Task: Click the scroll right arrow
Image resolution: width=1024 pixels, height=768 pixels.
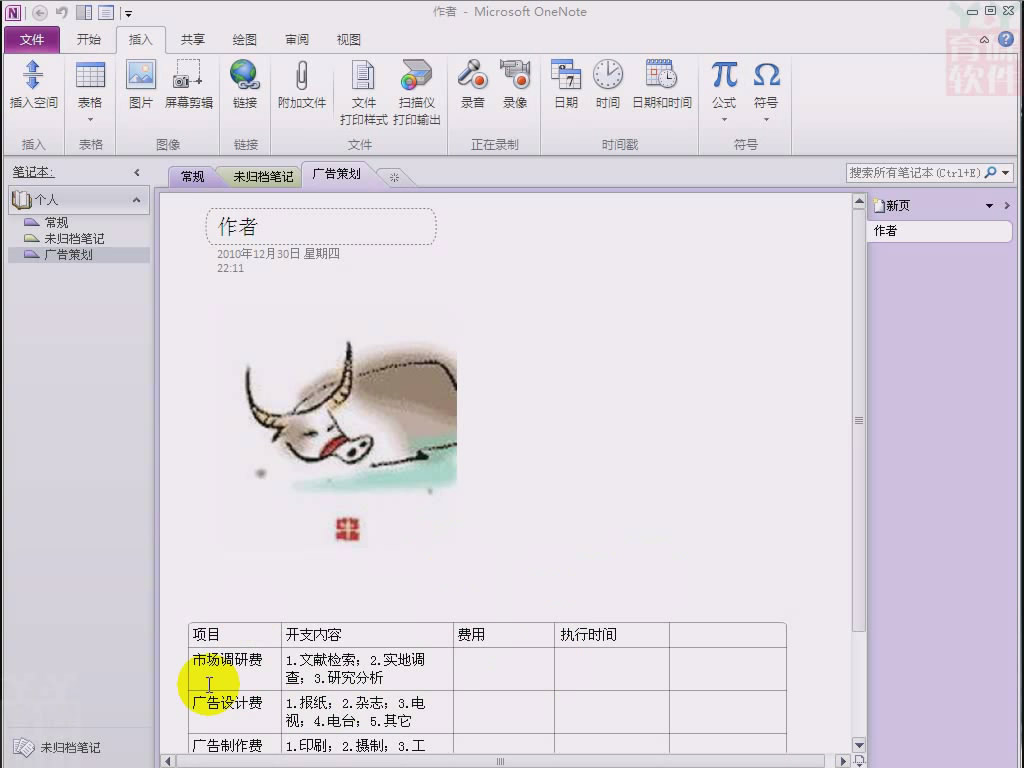Action: (842, 761)
